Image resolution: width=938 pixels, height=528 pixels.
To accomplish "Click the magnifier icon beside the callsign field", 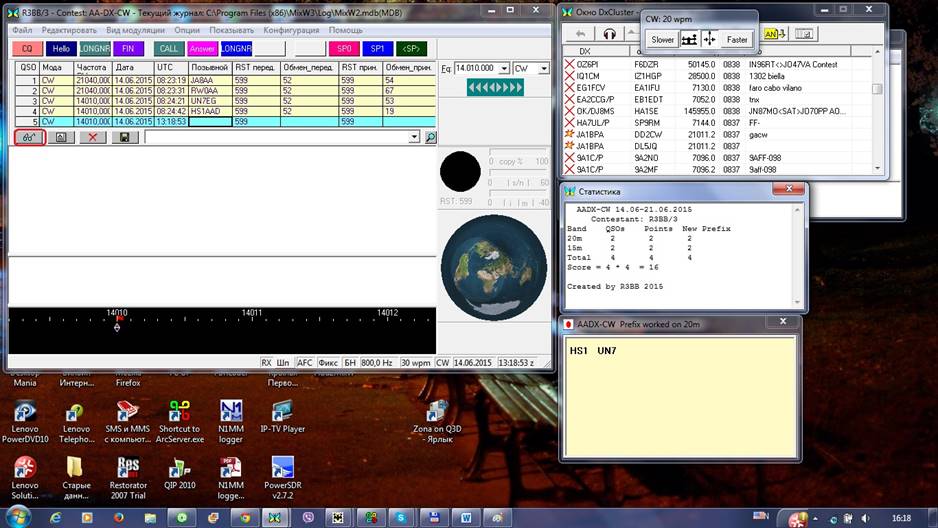I will (x=429, y=137).
